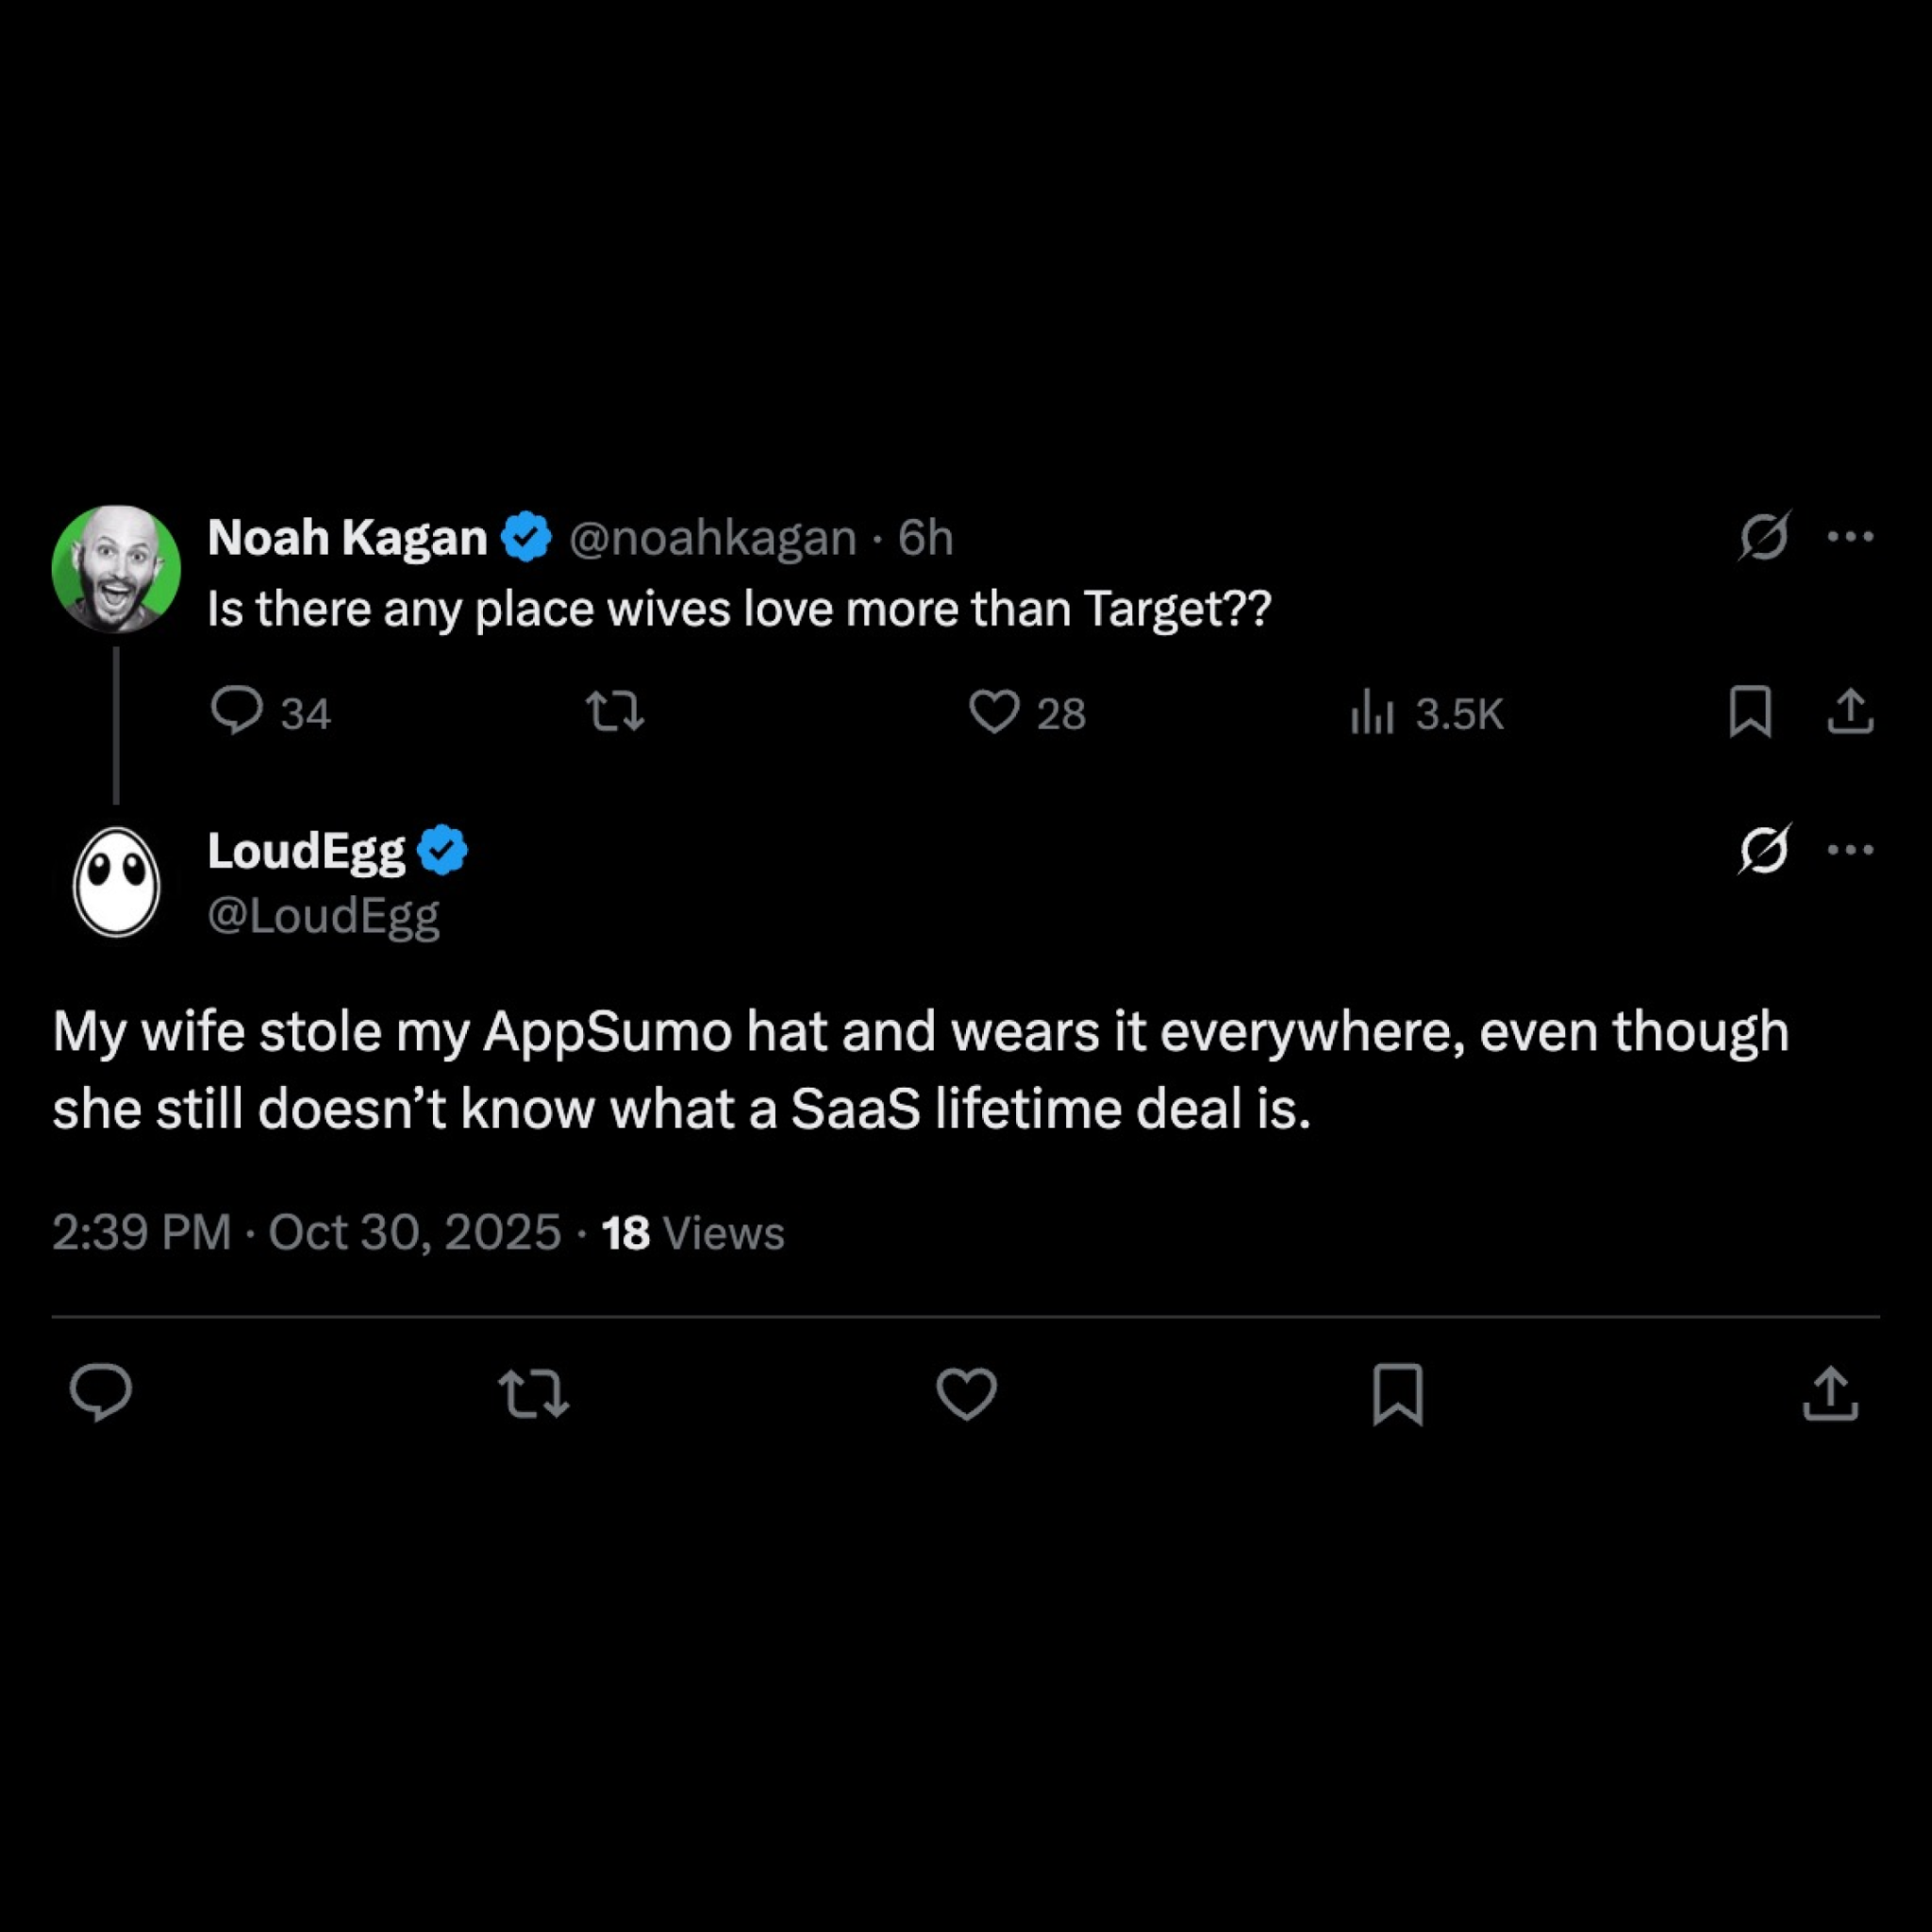Image resolution: width=1932 pixels, height=1932 pixels.
Task: Open replies on Noah Kagan's tweet
Action: click(270, 712)
